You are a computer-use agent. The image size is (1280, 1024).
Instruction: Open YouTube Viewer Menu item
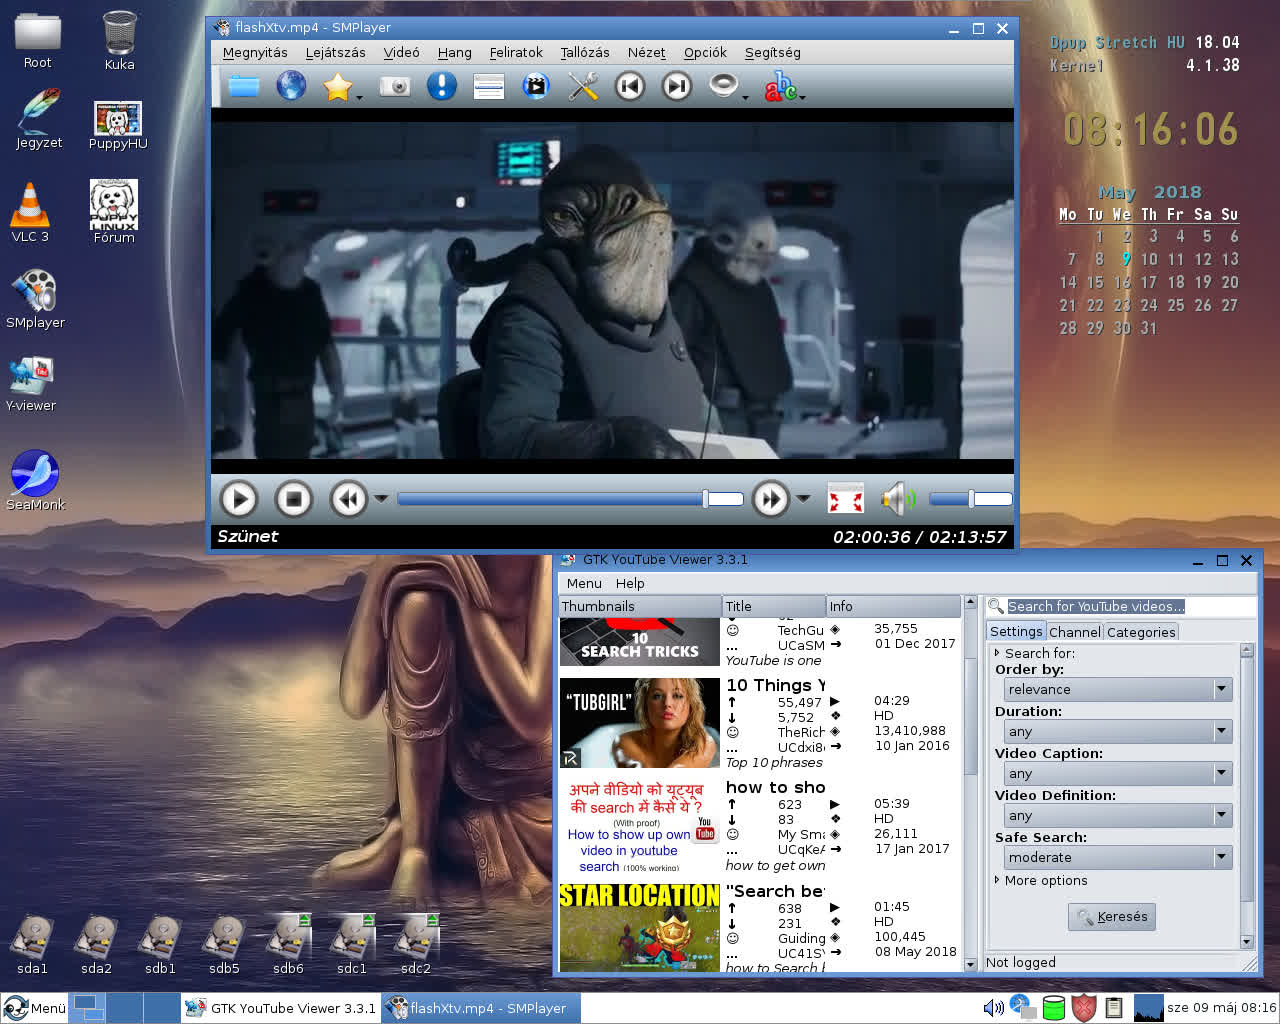click(x=584, y=583)
